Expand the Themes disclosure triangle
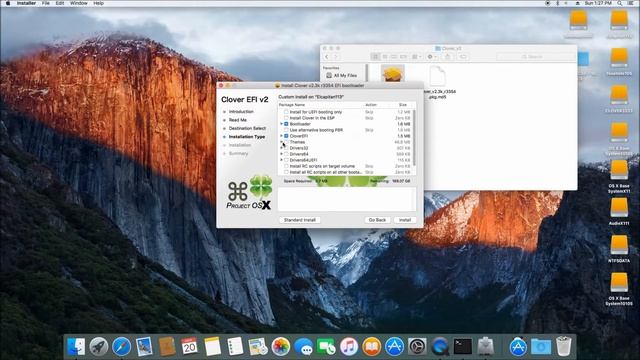 [281, 142]
